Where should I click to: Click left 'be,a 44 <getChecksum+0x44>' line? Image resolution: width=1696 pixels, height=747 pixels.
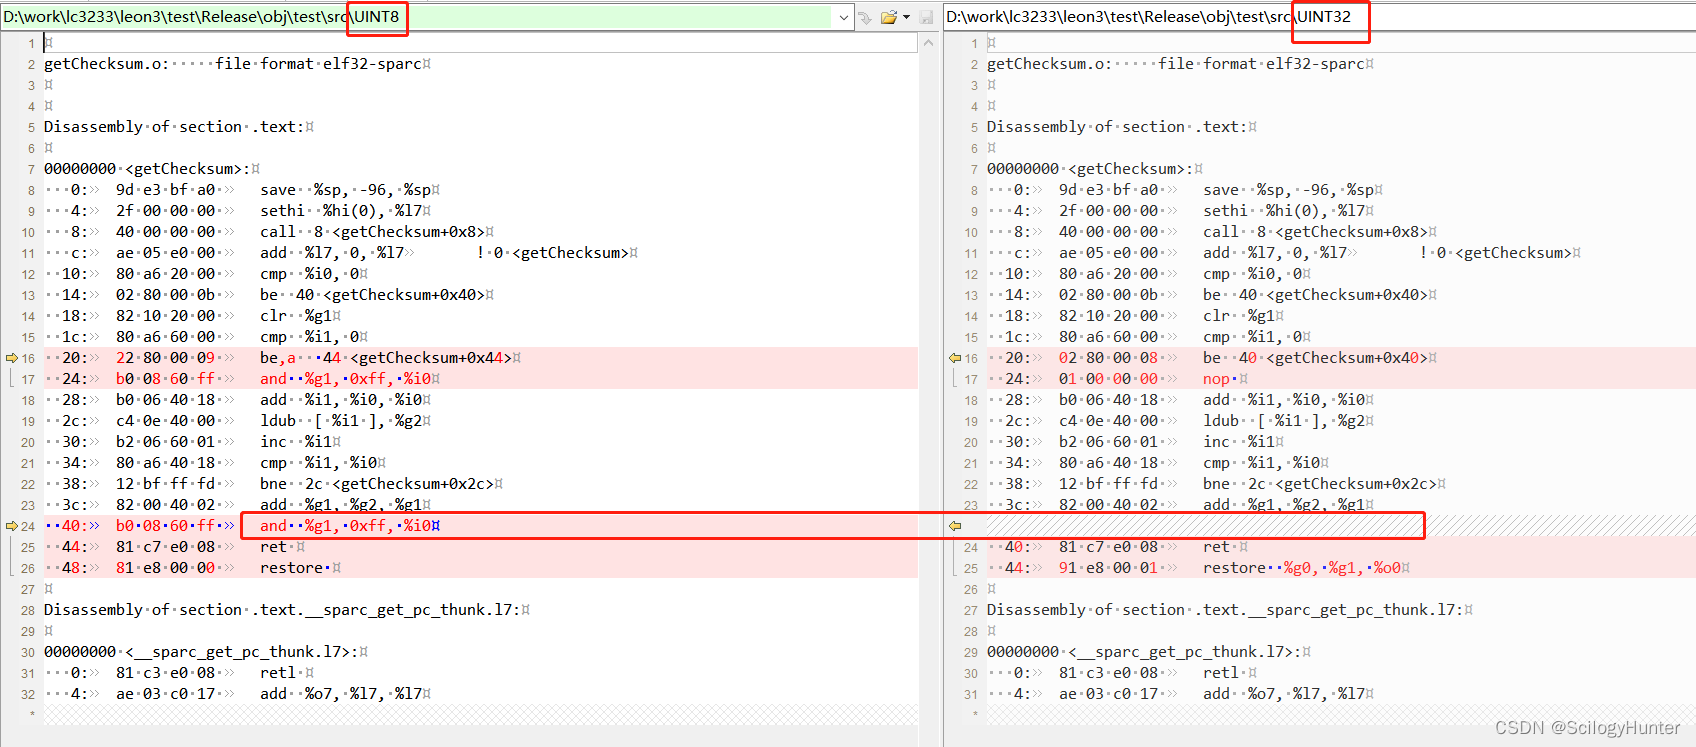[390, 358]
